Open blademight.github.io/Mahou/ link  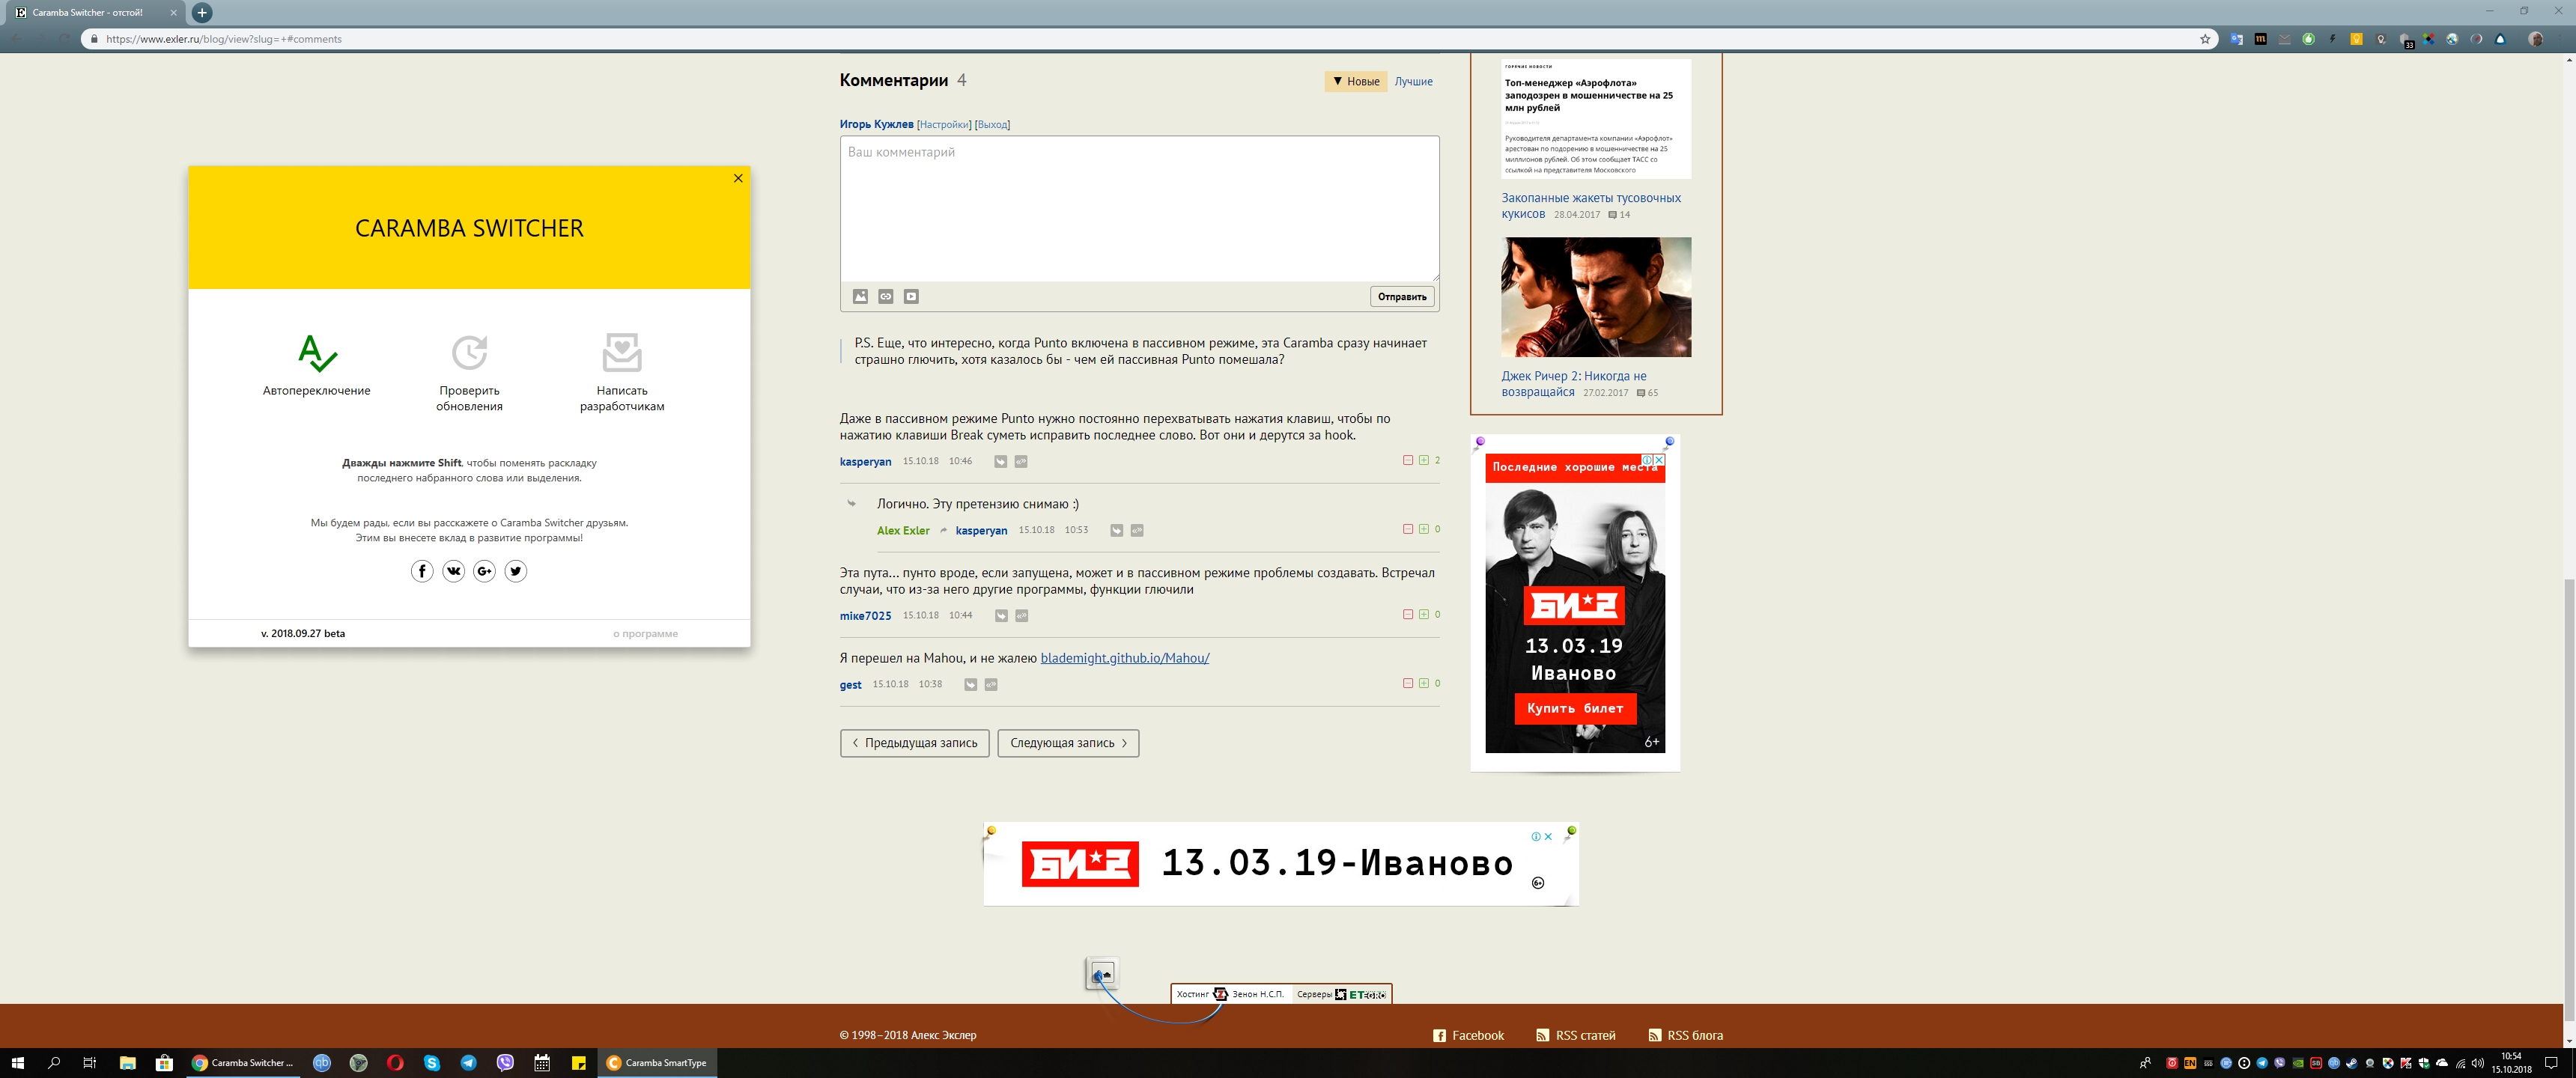(x=1124, y=658)
